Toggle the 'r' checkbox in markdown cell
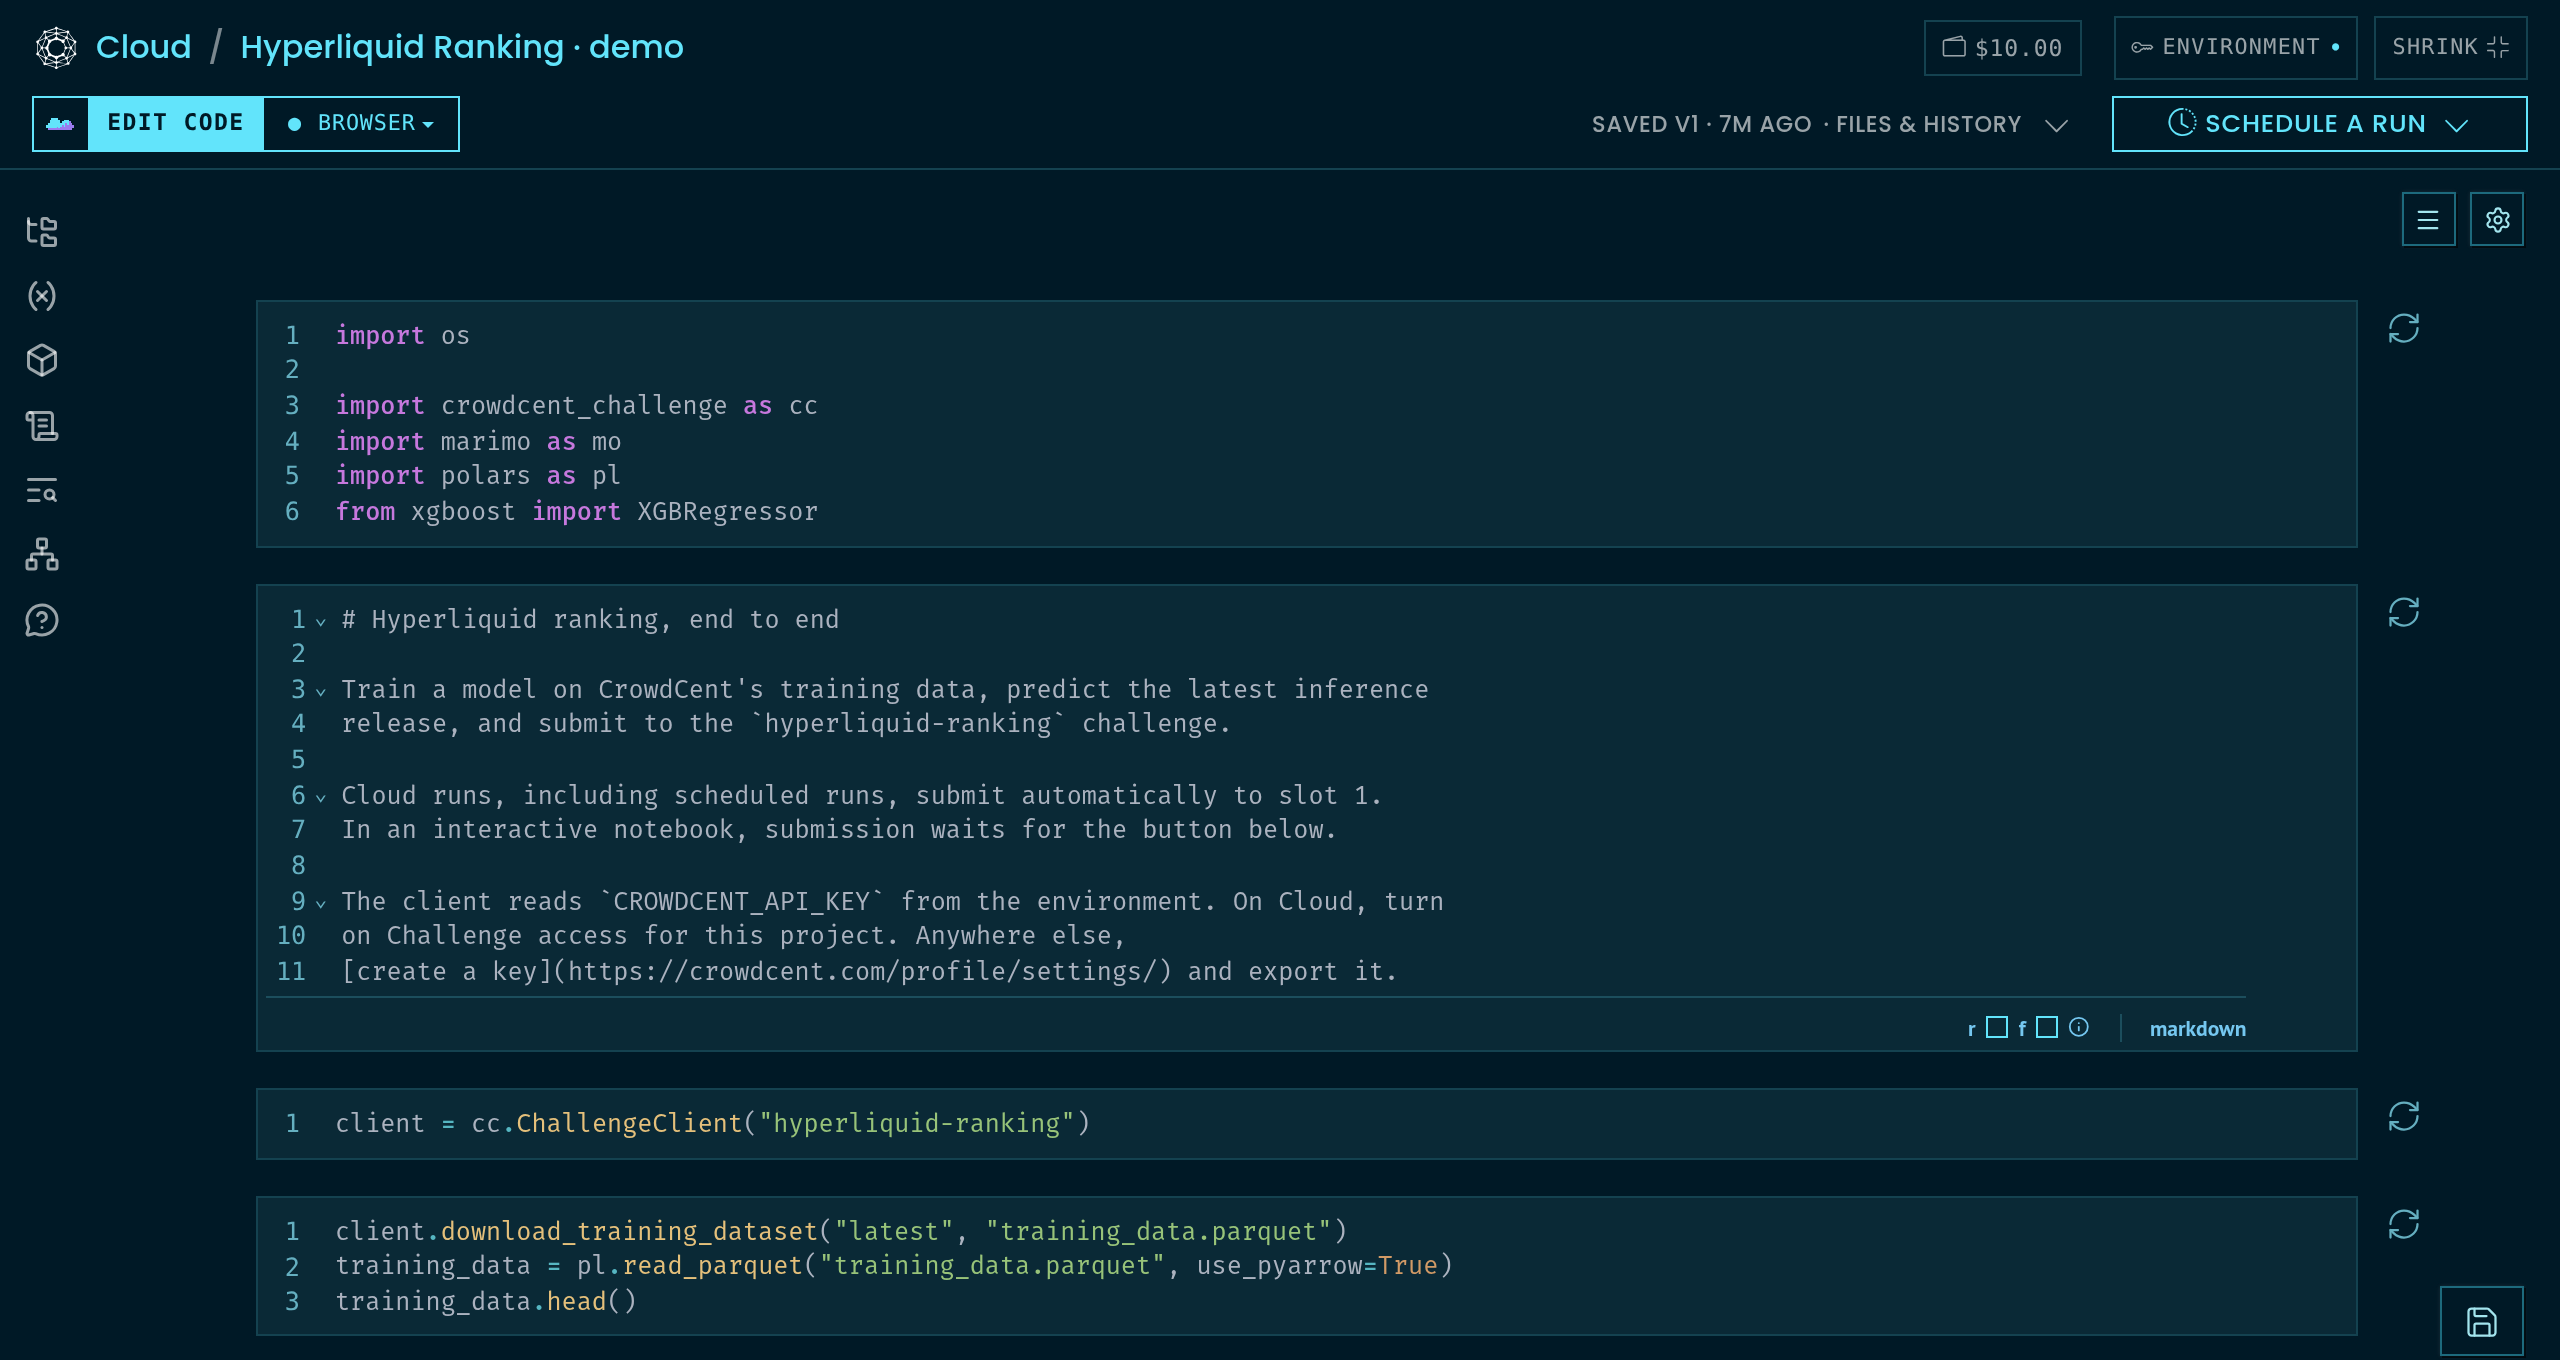 (1996, 1027)
